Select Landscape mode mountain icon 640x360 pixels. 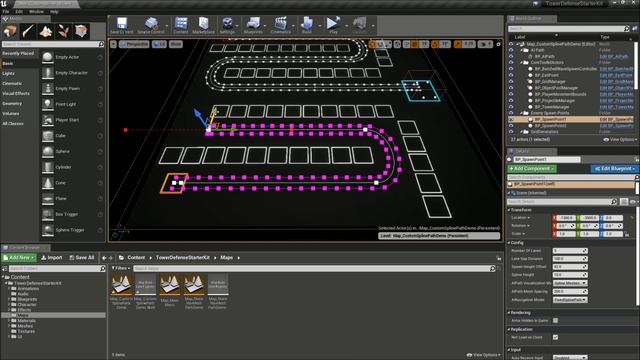[46, 31]
